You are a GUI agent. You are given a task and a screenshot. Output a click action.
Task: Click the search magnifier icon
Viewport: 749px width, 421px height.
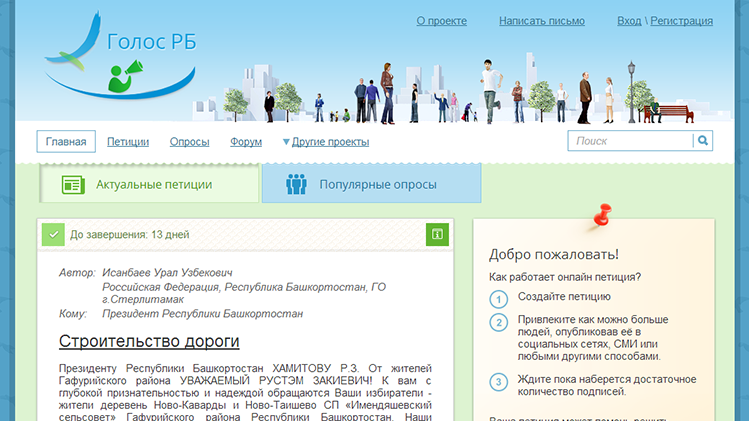click(703, 140)
